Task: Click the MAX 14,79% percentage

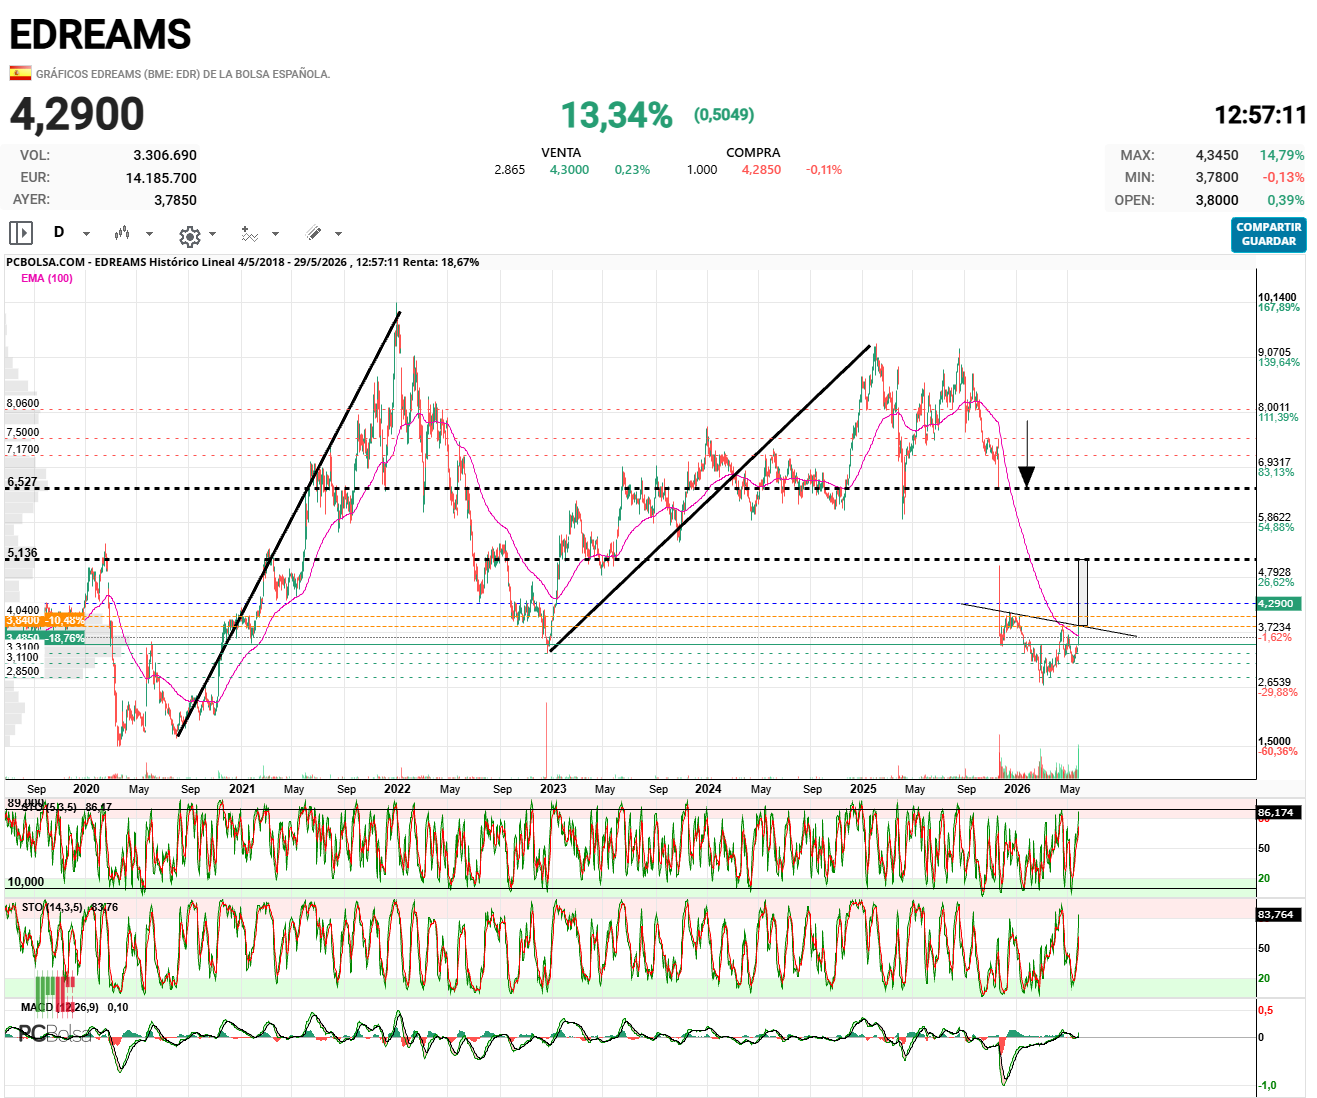Action: pyautogui.click(x=1282, y=155)
